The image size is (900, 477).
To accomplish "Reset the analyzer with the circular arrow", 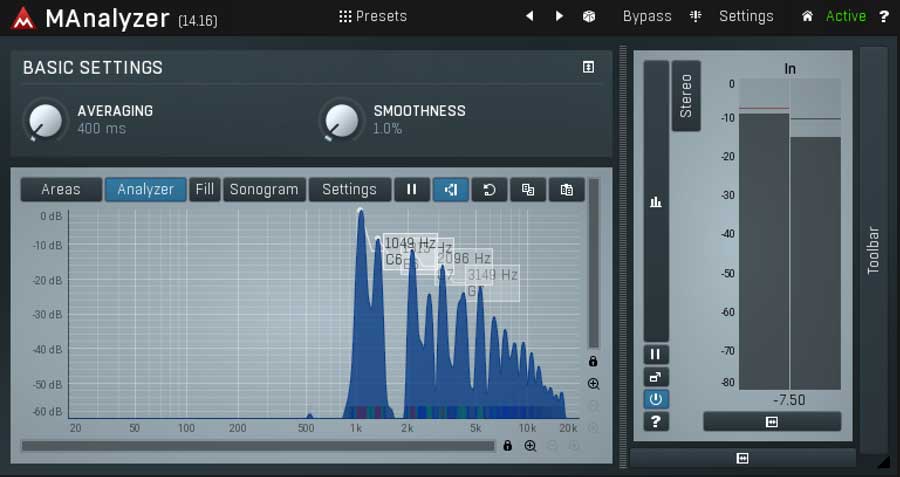I will 489,189.
